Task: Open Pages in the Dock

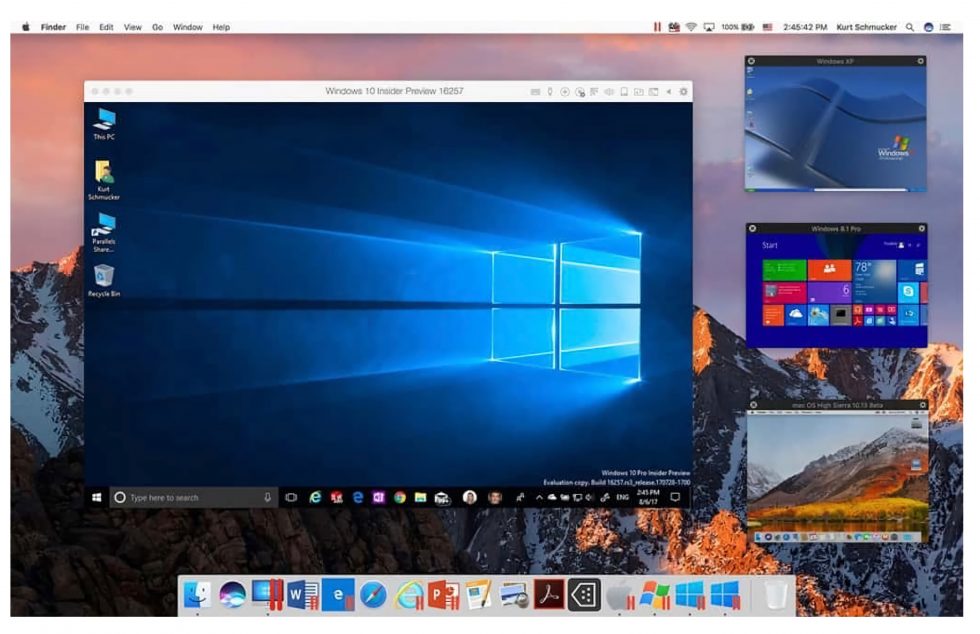Action: pyautogui.click(x=479, y=595)
